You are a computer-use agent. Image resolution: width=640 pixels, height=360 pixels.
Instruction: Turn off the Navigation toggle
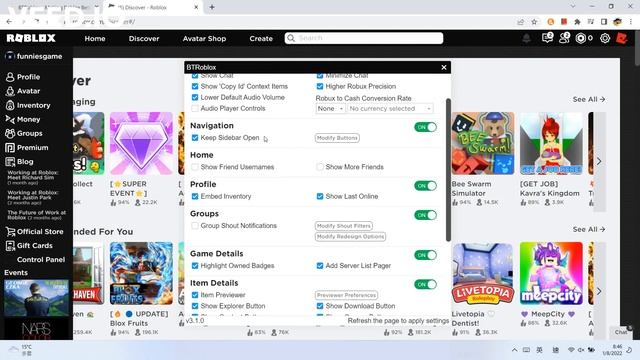[425, 127]
